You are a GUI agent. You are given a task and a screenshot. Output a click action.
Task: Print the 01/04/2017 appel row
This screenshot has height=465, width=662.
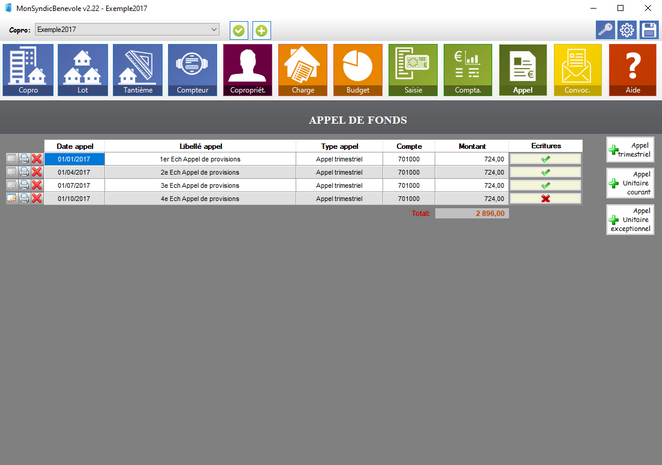pos(24,172)
